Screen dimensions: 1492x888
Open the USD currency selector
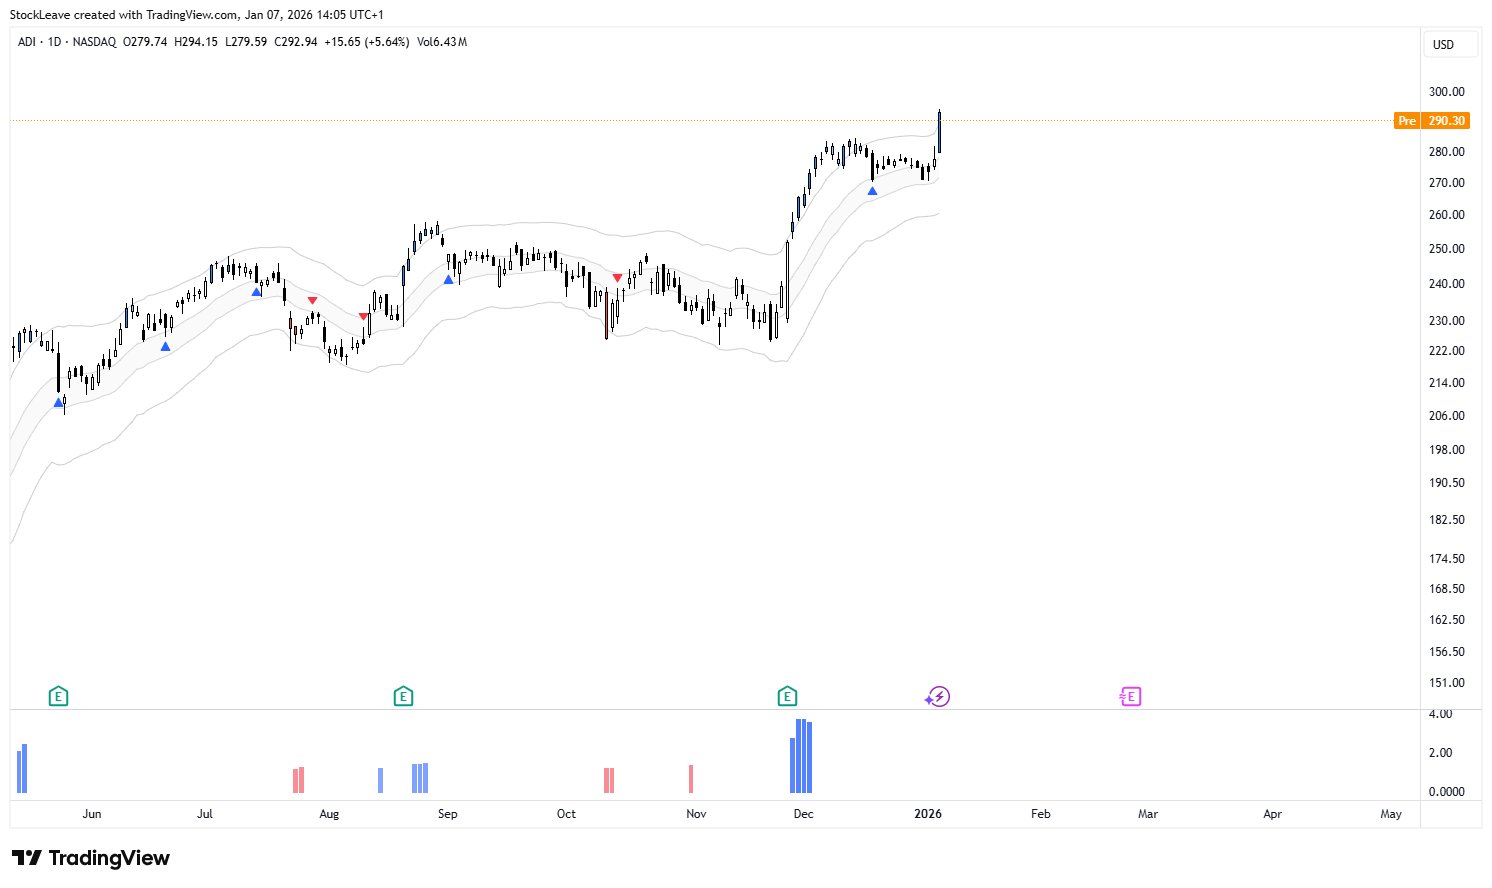click(x=1450, y=44)
